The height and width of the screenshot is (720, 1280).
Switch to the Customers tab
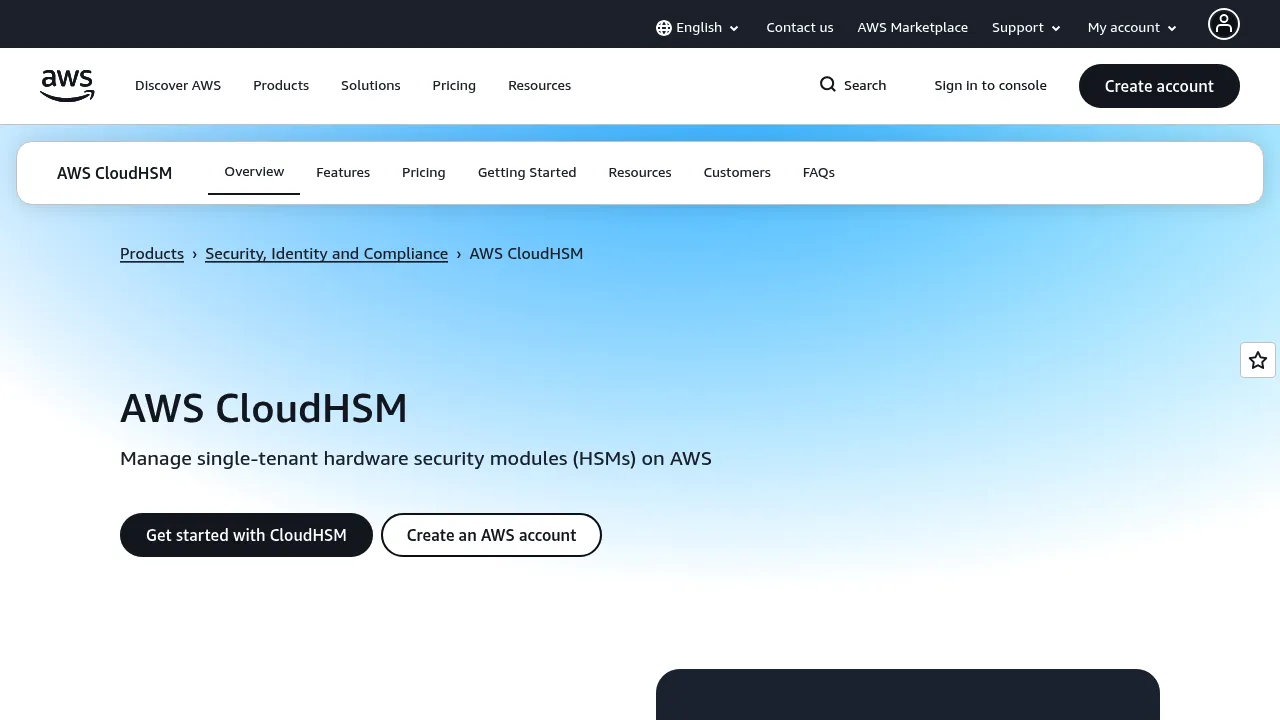pyautogui.click(x=737, y=173)
